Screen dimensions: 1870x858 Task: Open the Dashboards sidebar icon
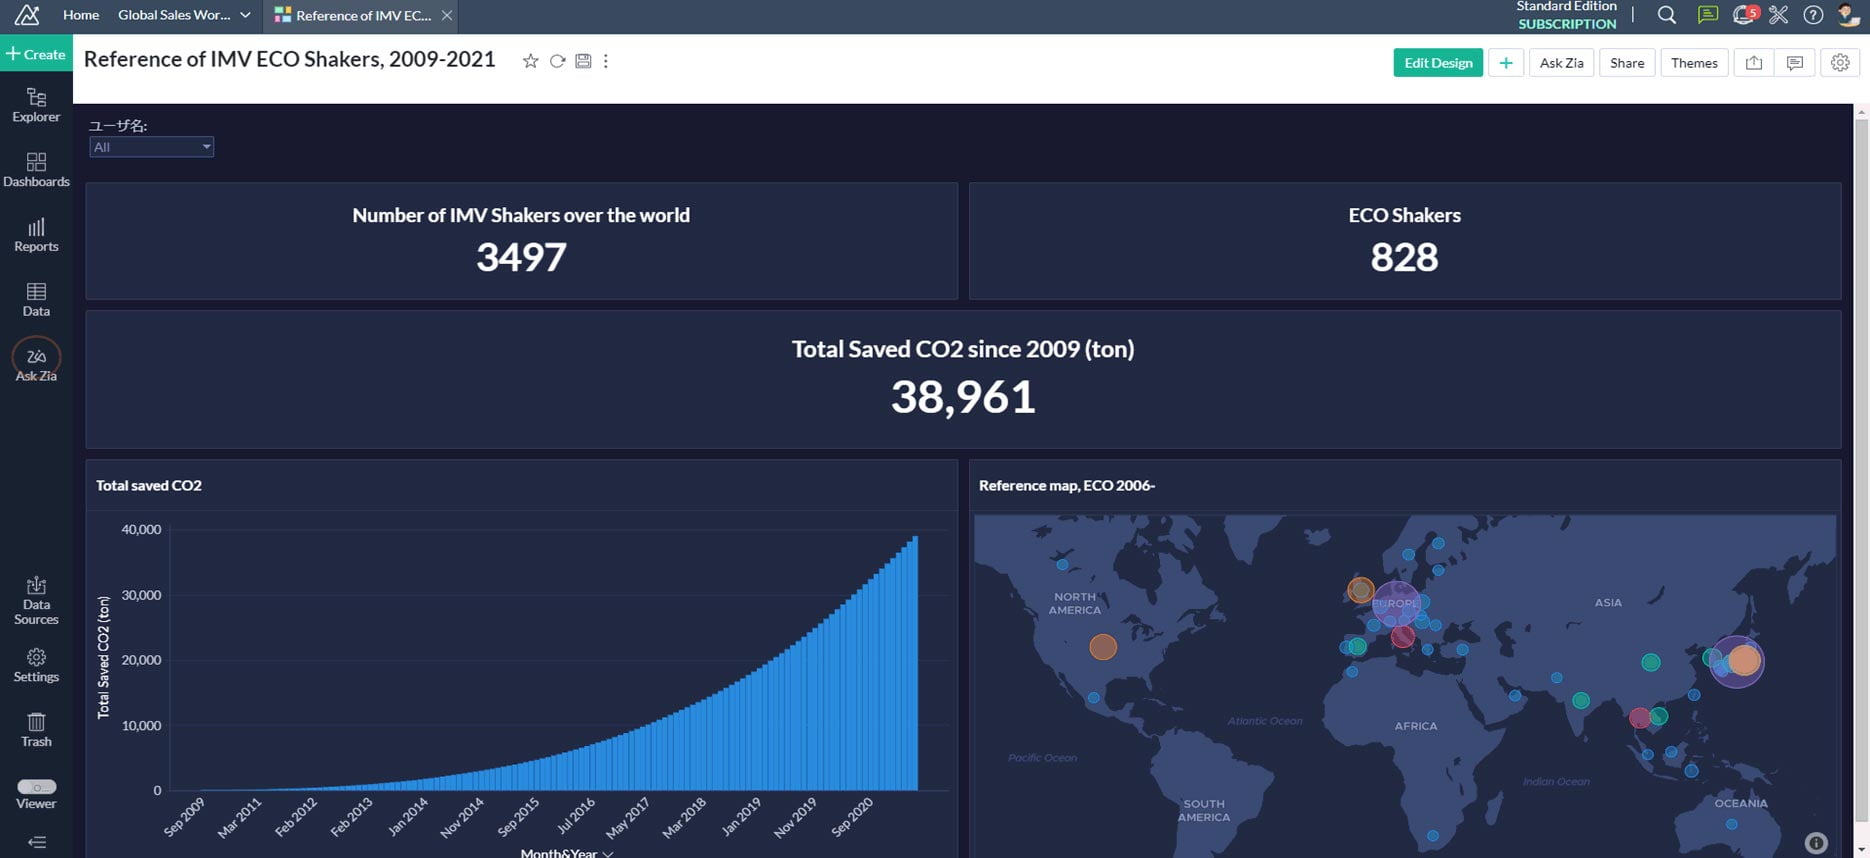click(36, 170)
